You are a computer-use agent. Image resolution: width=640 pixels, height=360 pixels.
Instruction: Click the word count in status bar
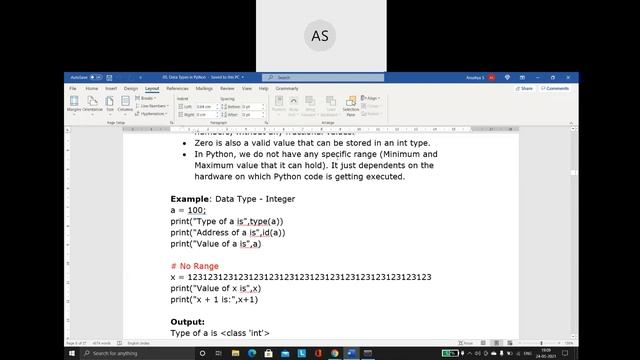point(102,343)
